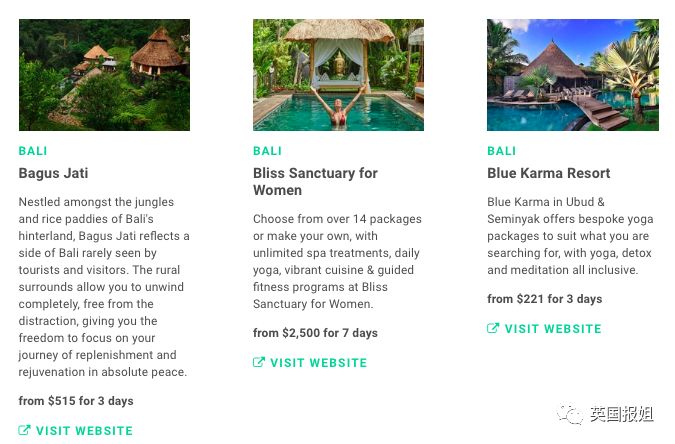Select the Bagus Jati jungle huts photo

104,75
